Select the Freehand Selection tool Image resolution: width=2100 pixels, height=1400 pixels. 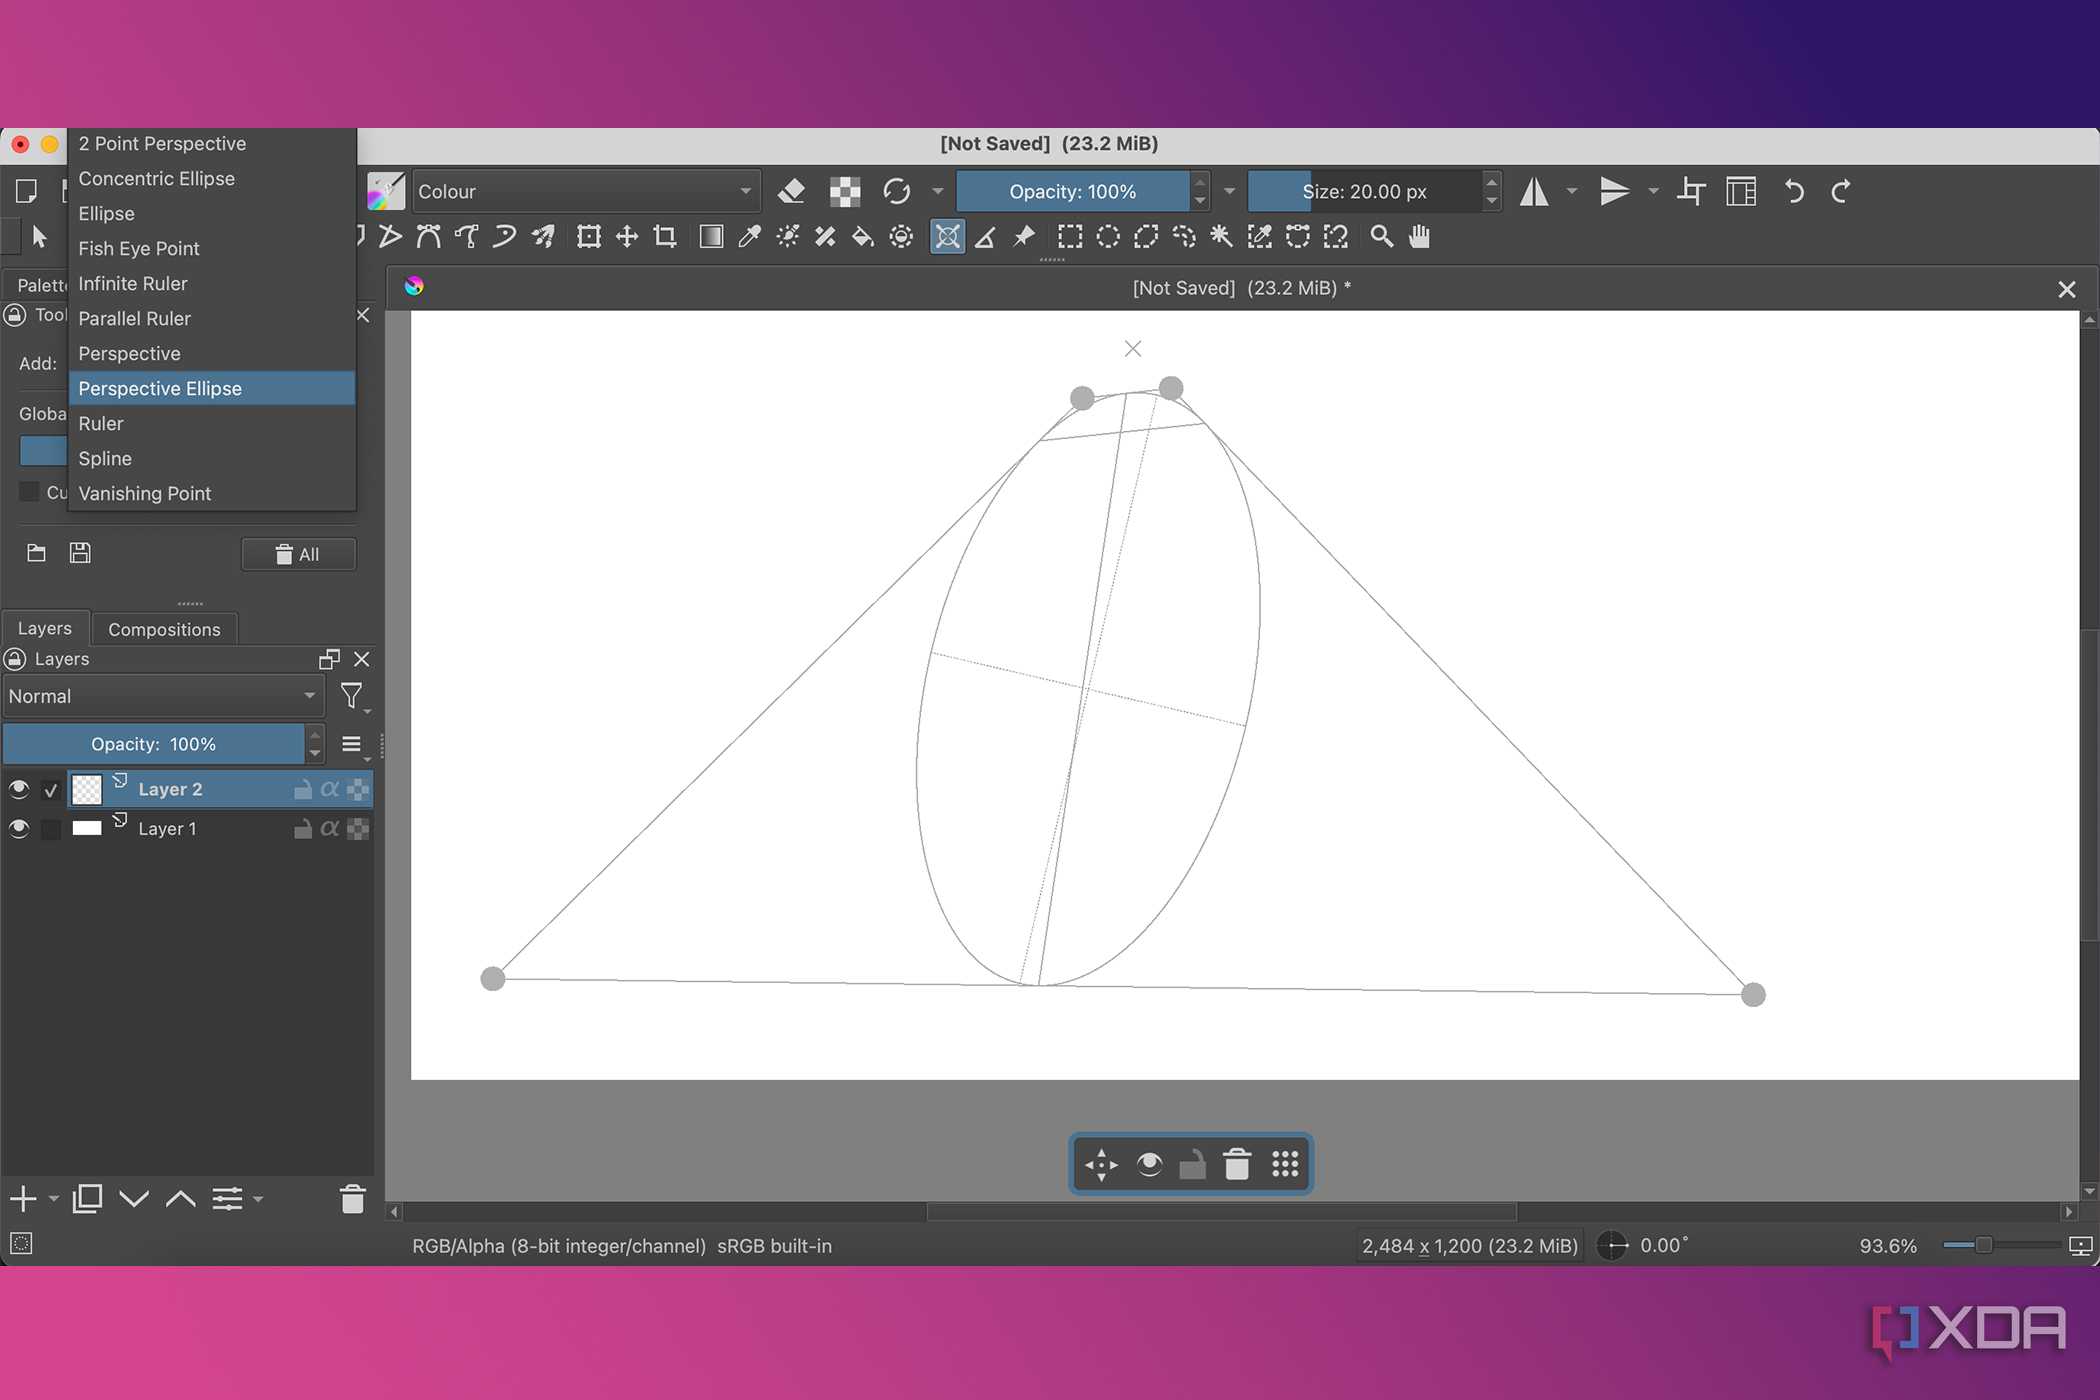click(x=1184, y=237)
